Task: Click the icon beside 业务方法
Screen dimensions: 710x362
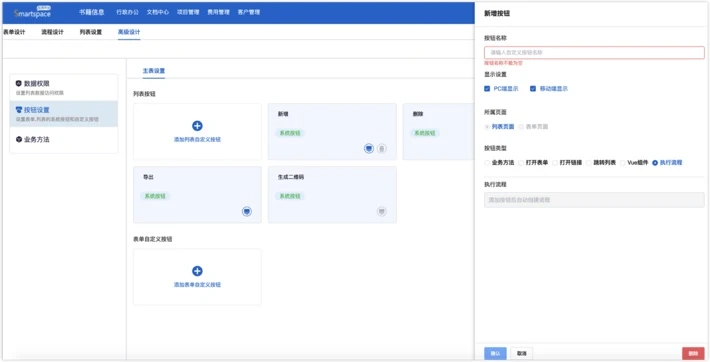Action: click(x=19, y=140)
